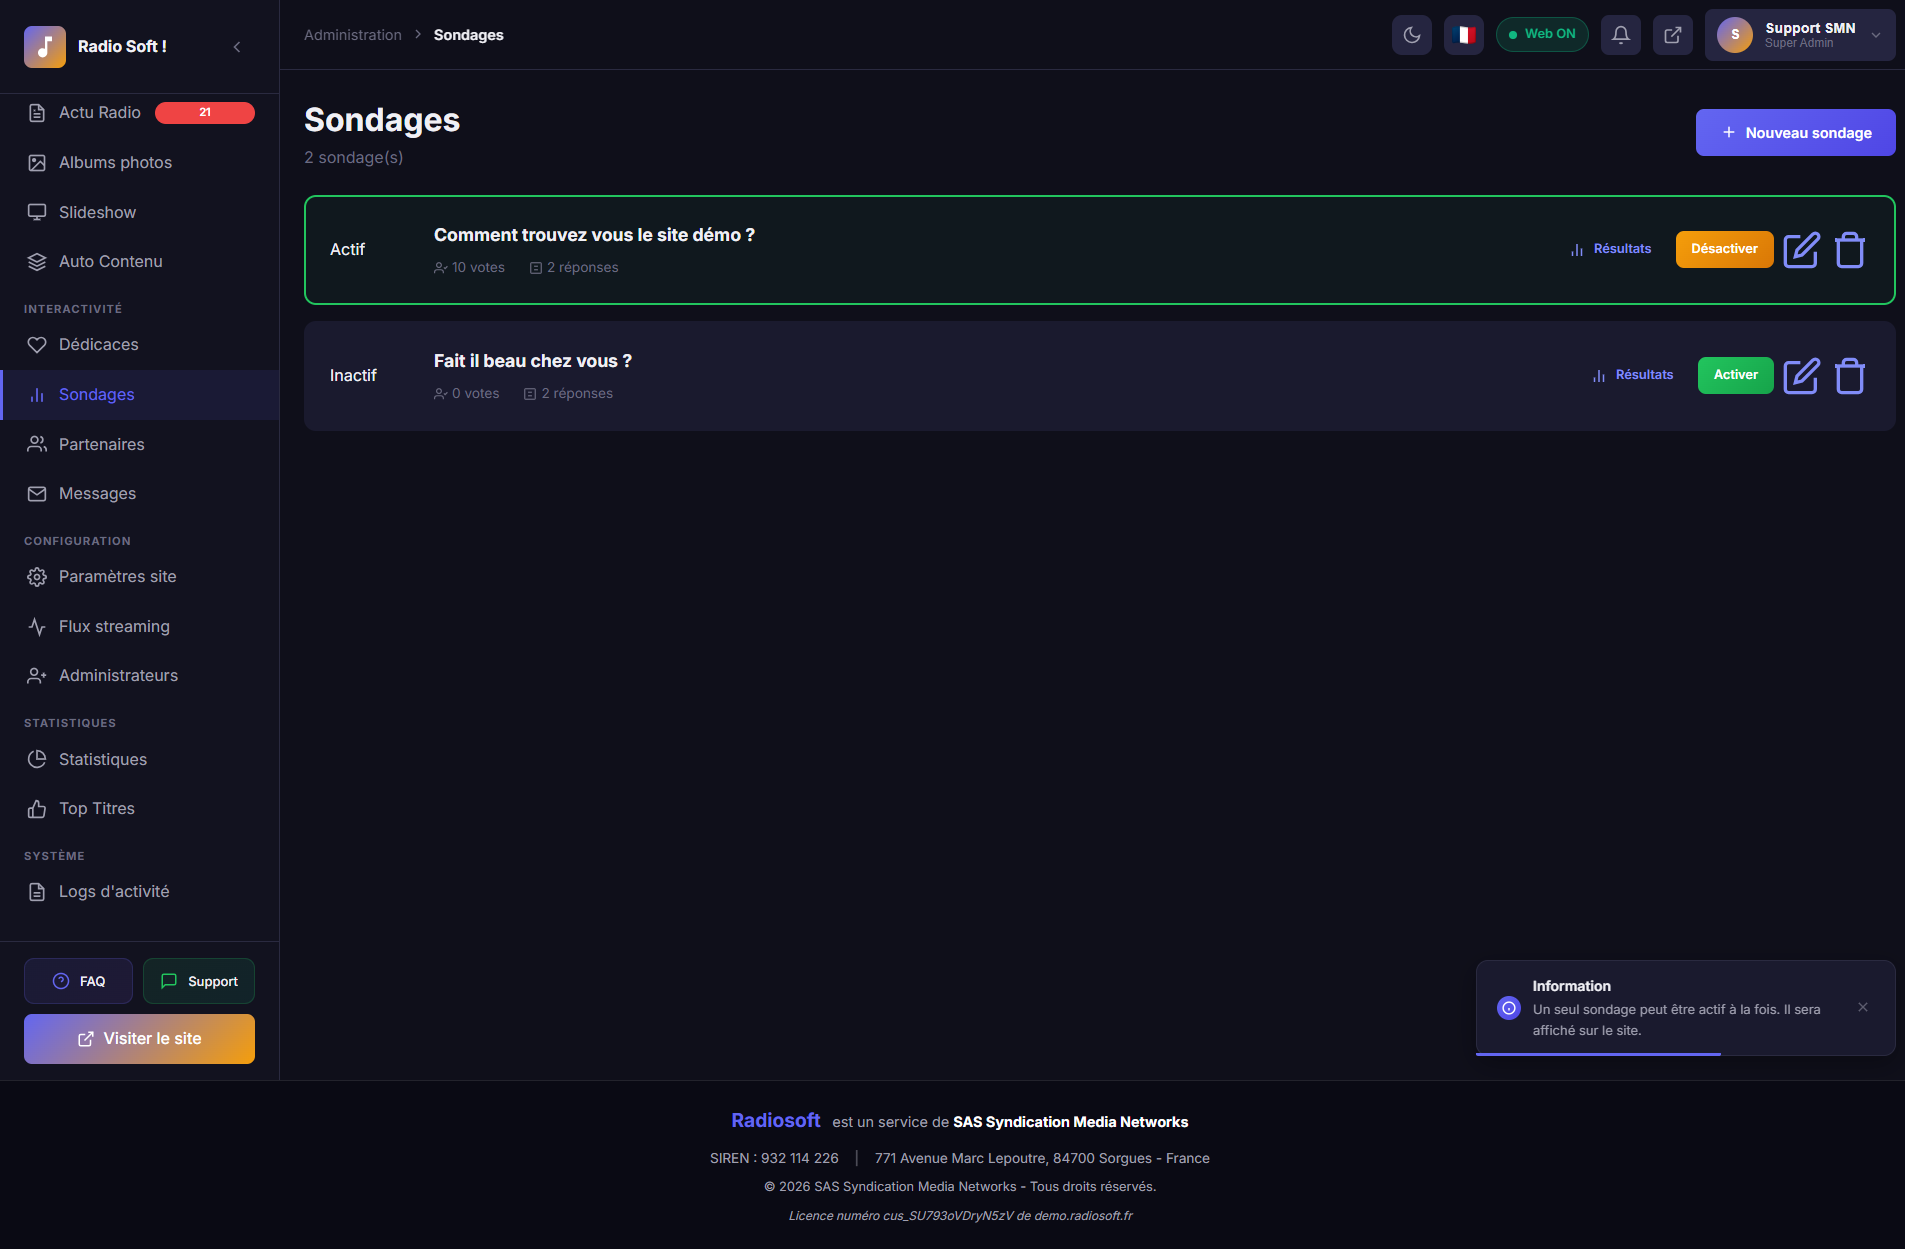This screenshot has height=1249, width=1905.
Task: Switch language with the French flag icon
Action: 1463,35
